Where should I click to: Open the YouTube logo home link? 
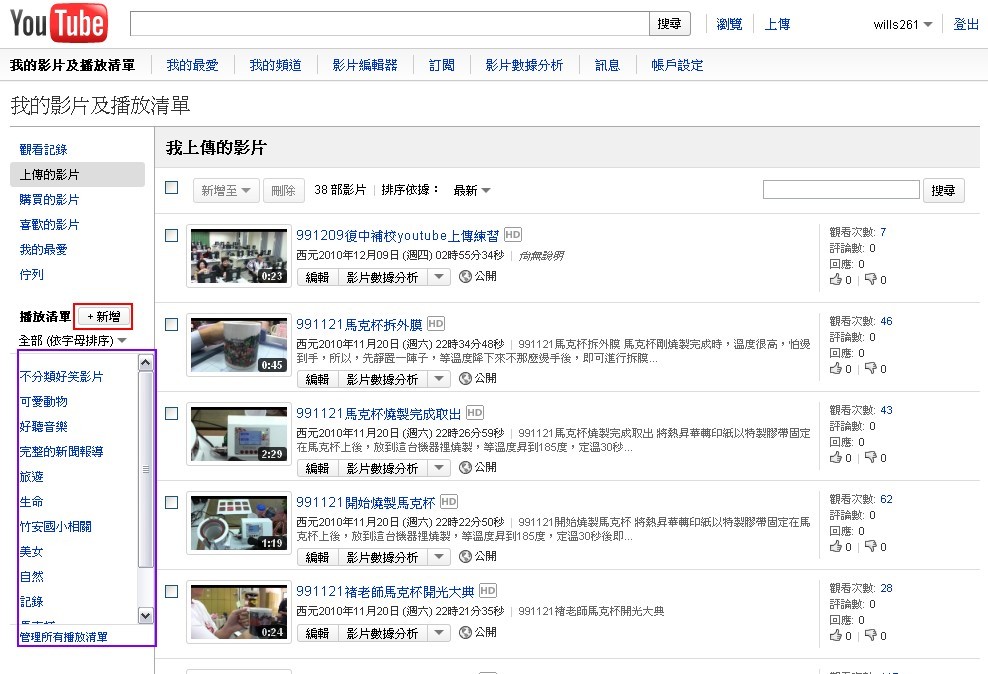[x=59, y=23]
